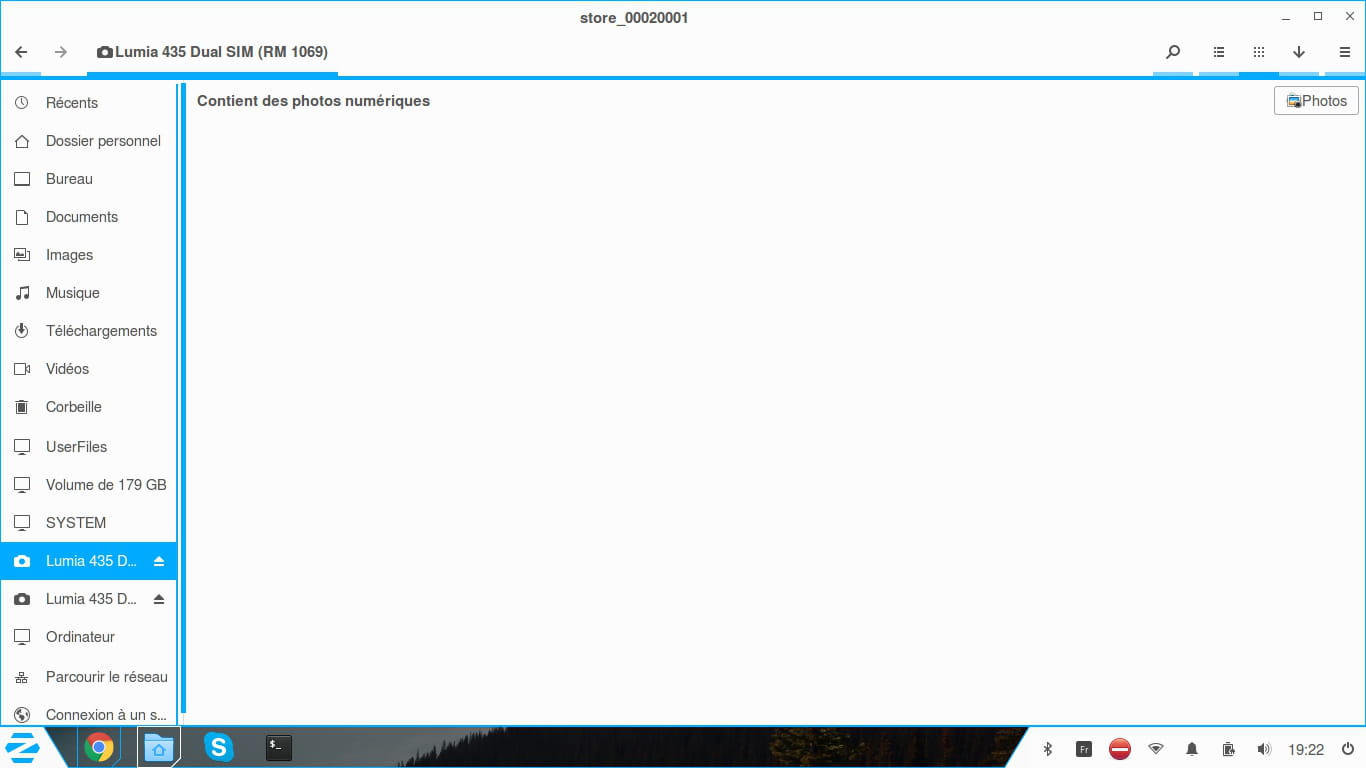The image size is (1366, 768).
Task: Switch to list view
Action: click(1219, 52)
